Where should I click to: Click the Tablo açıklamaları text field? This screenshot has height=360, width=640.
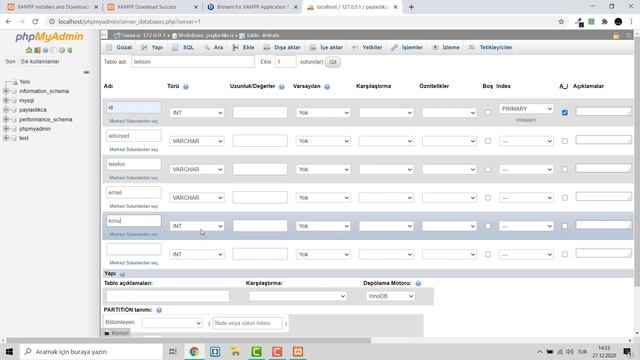click(168, 296)
